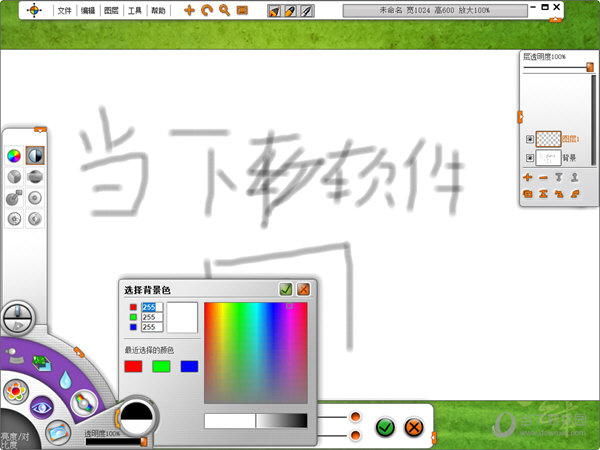600x450 pixels.
Task: Select the orange move cross tool
Action: 189,10
